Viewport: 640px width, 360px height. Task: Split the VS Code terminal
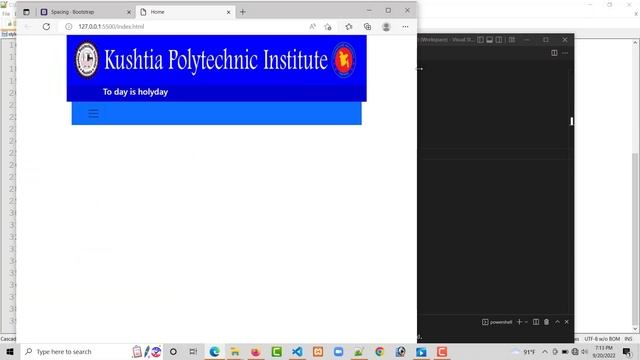[x=536, y=322]
